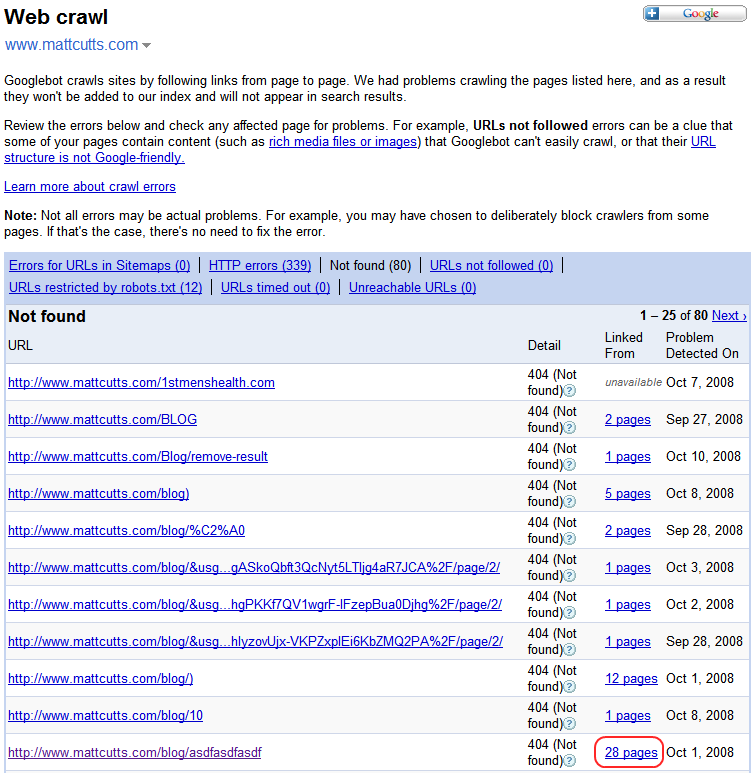Viewport: 756px width, 773px height.
Task: Click help icon in the gASkoQbft3QcNyt5 row
Action: coord(569,576)
